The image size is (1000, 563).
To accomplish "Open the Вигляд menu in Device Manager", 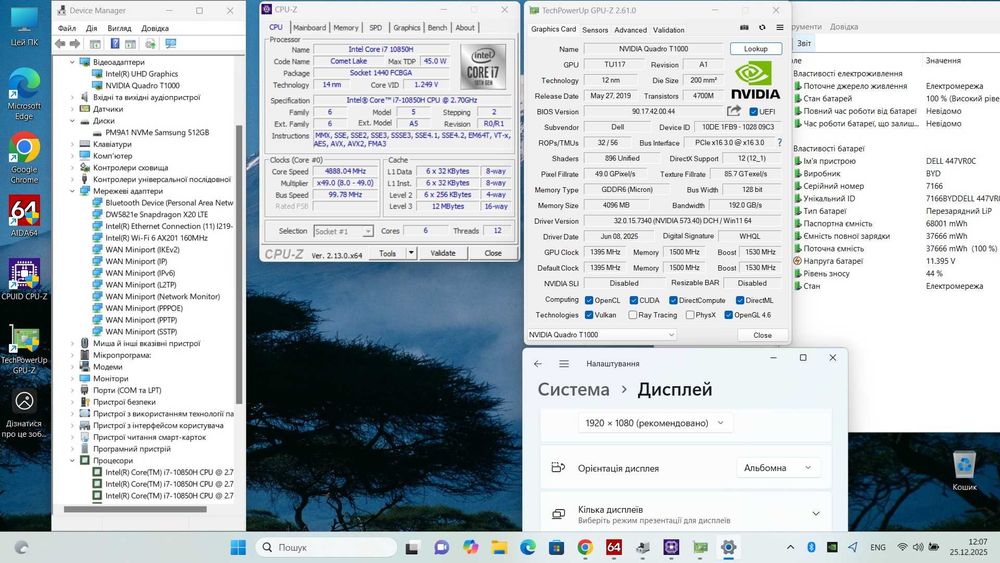I will [119, 28].
